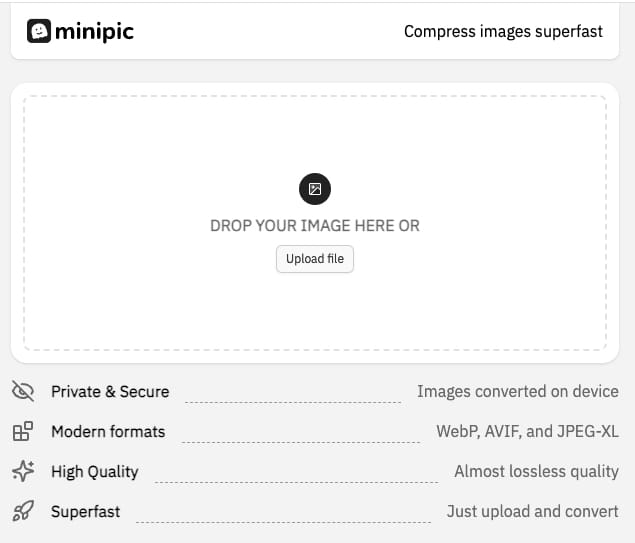This screenshot has height=543, width=635.
Task: Click Almost lossless quality text
Action: pyautogui.click(x=537, y=472)
